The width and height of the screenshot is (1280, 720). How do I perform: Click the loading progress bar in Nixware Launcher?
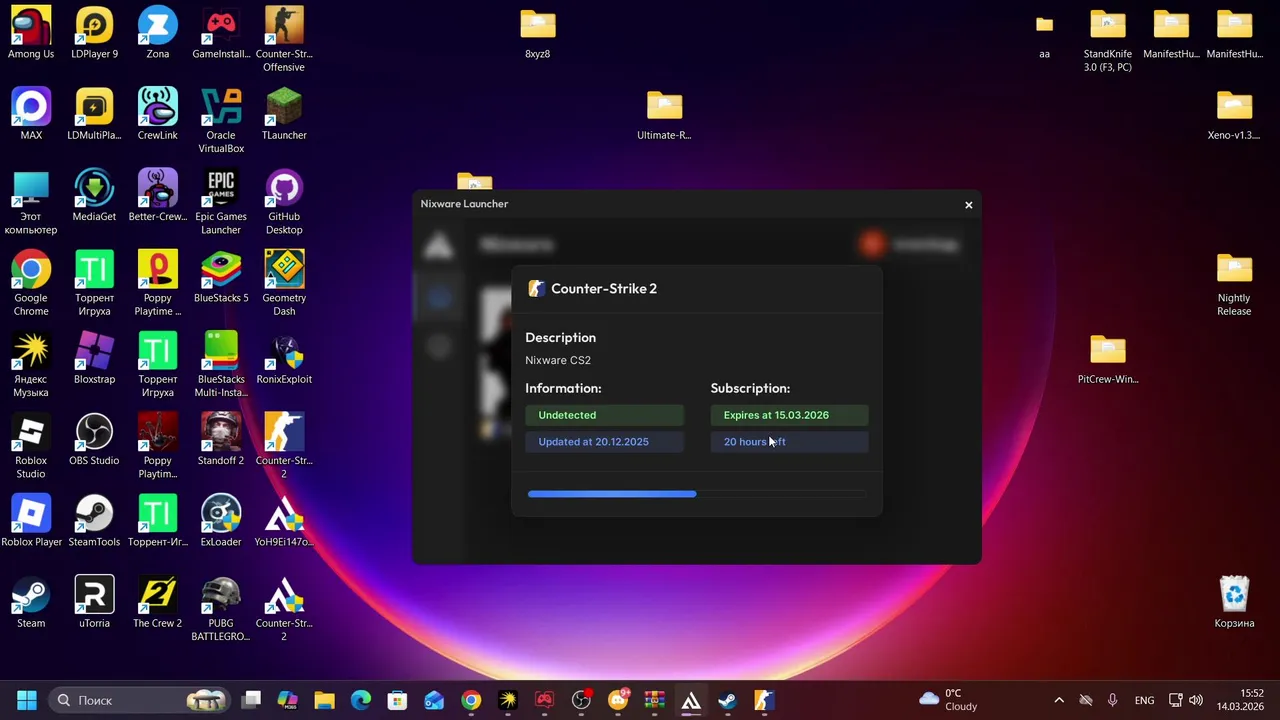(696, 494)
